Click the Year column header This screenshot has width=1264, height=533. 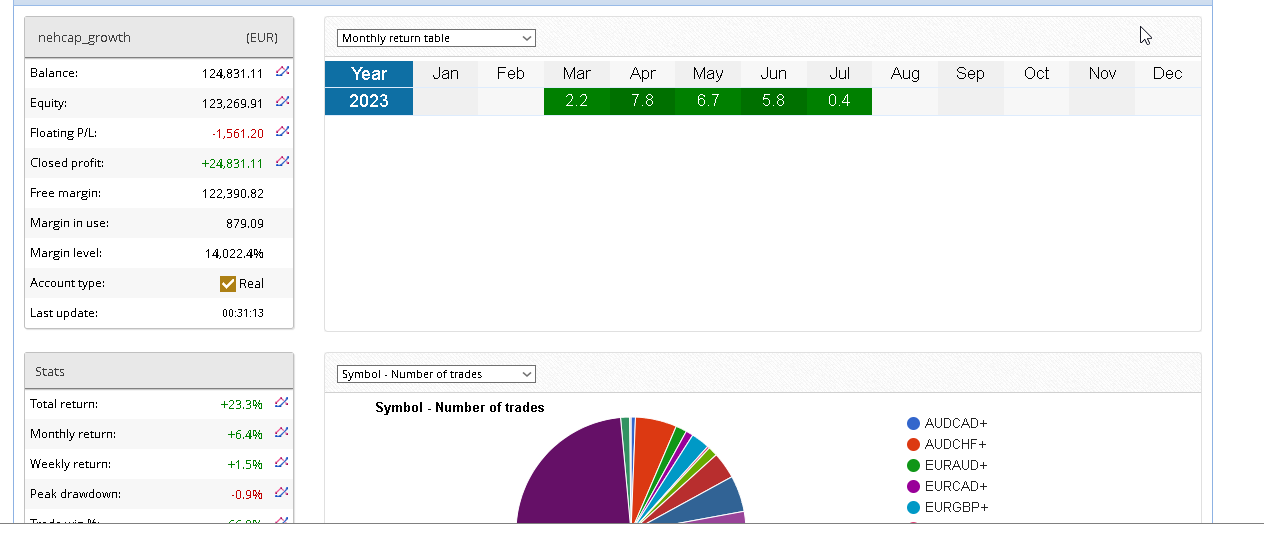tap(369, 74)
